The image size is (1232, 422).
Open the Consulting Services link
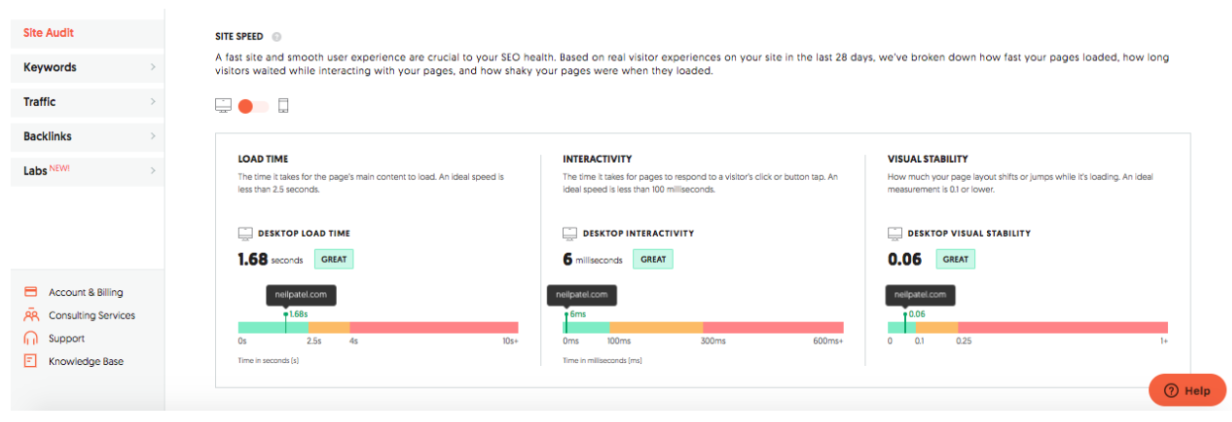[x=91, y=315]
